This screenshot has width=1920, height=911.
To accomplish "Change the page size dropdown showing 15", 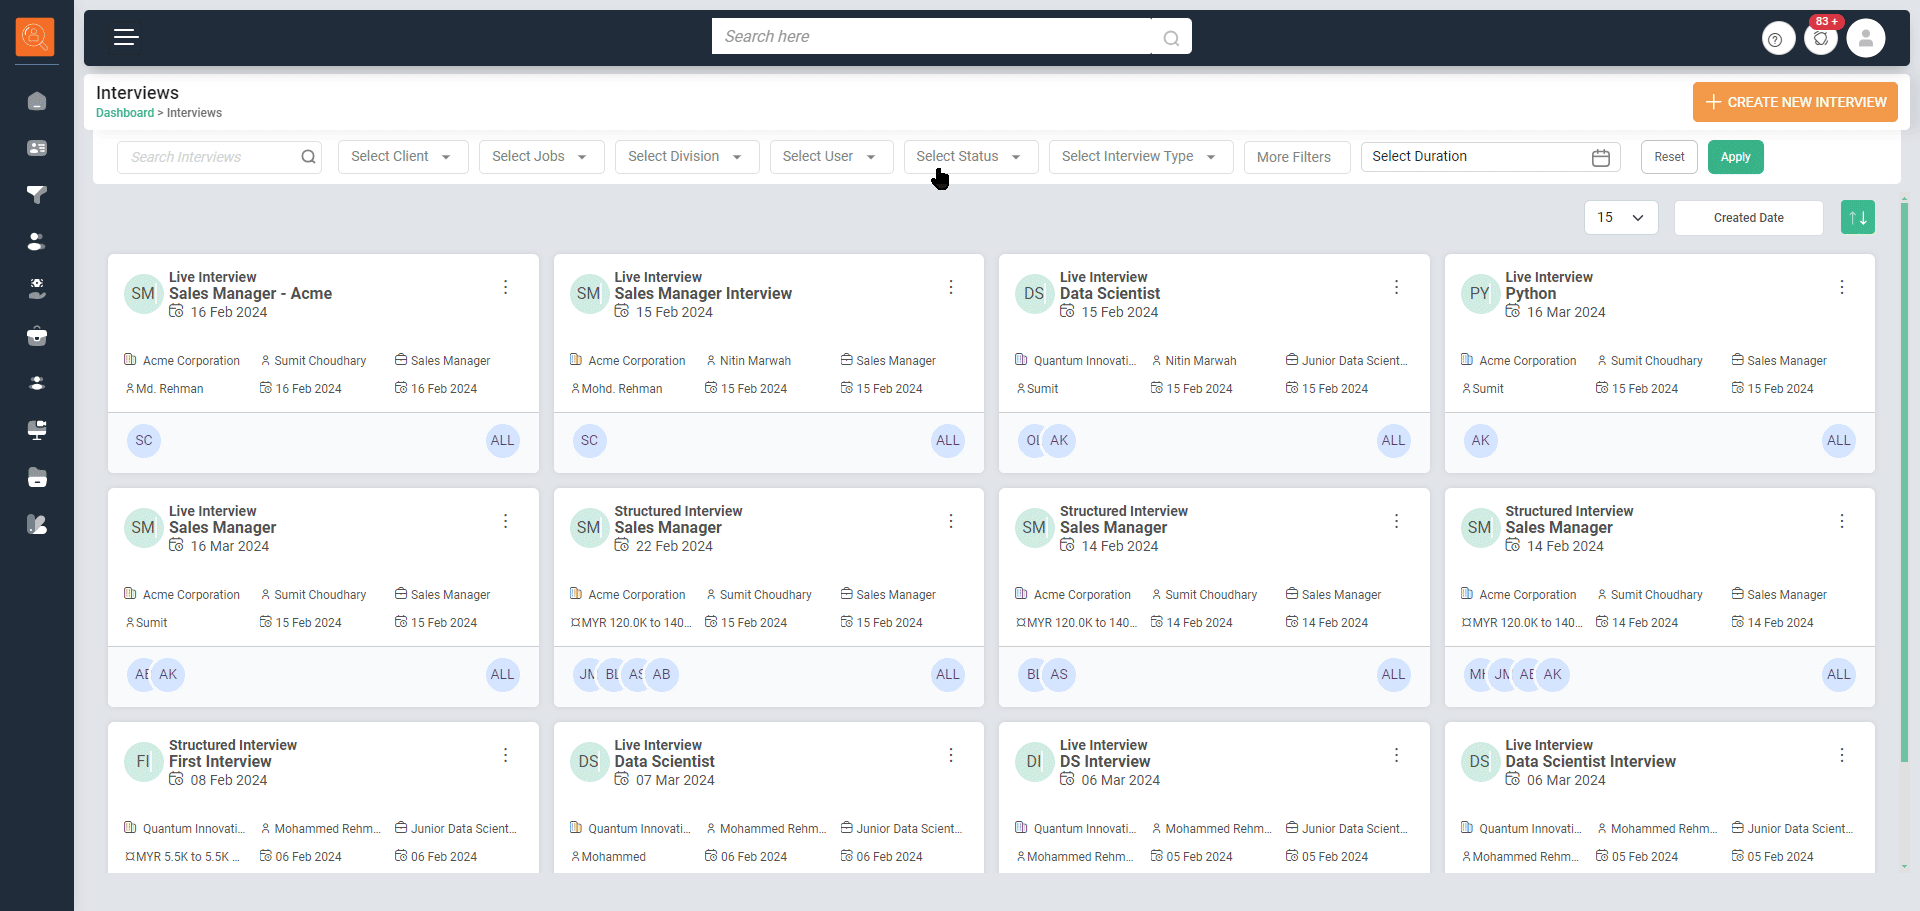I will [1620, 218].
